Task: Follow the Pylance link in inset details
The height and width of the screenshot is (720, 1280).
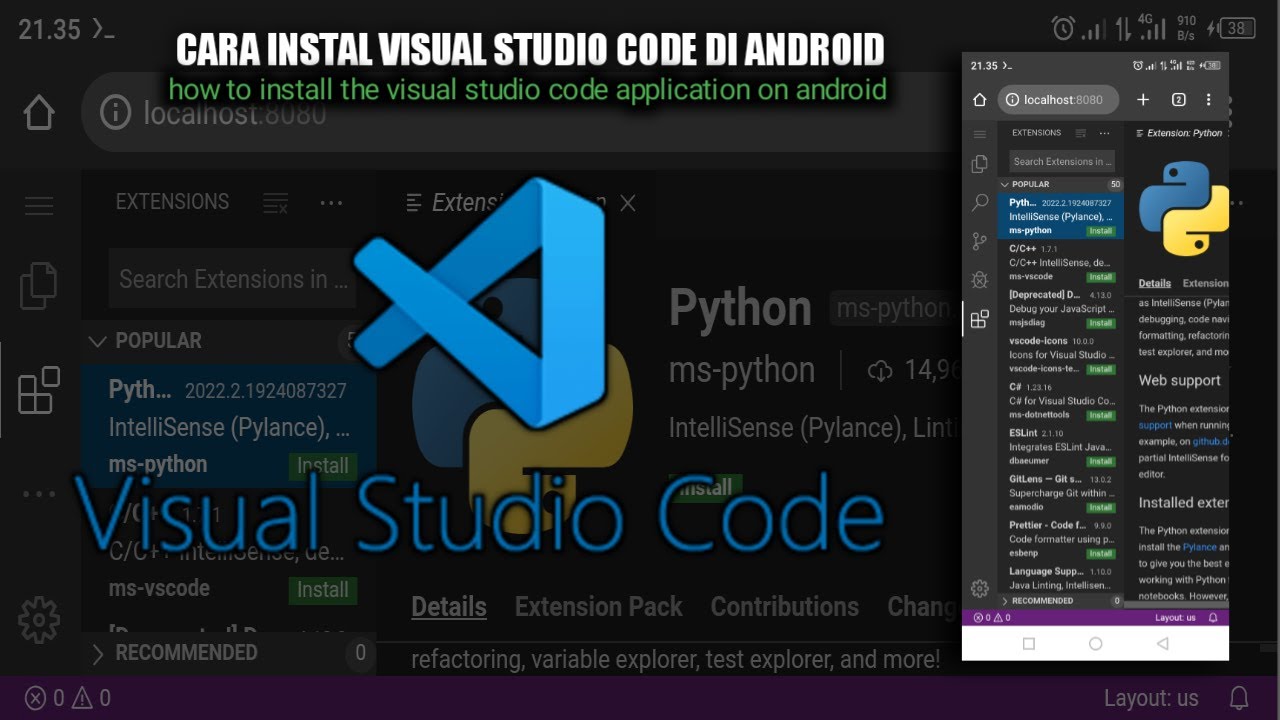Action: pos(1200,547)
